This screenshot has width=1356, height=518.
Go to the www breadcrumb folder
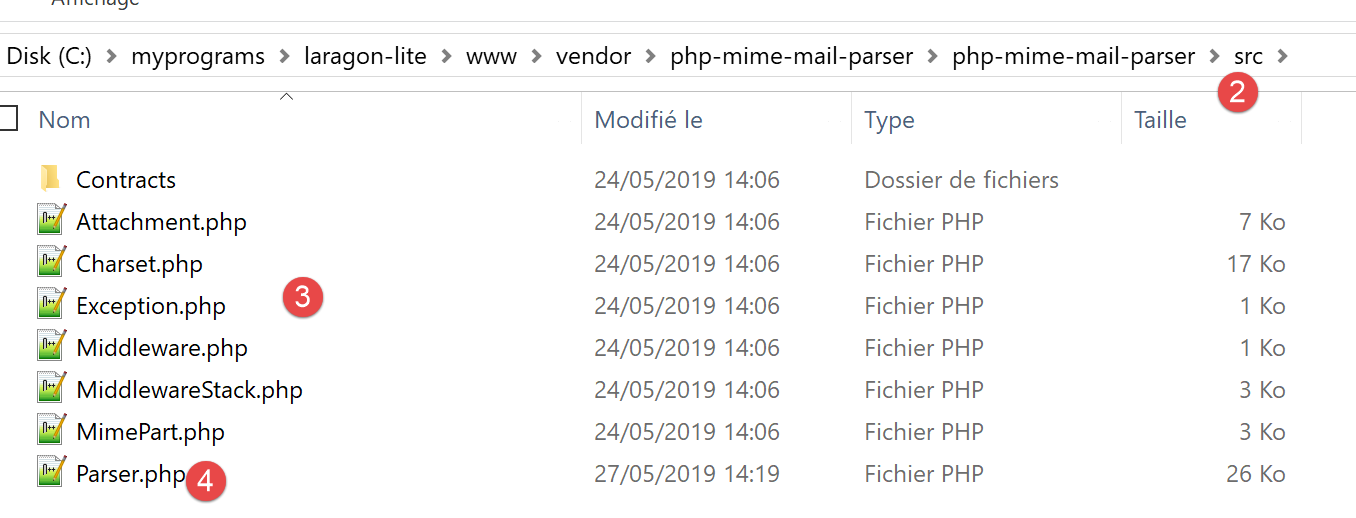491,56
